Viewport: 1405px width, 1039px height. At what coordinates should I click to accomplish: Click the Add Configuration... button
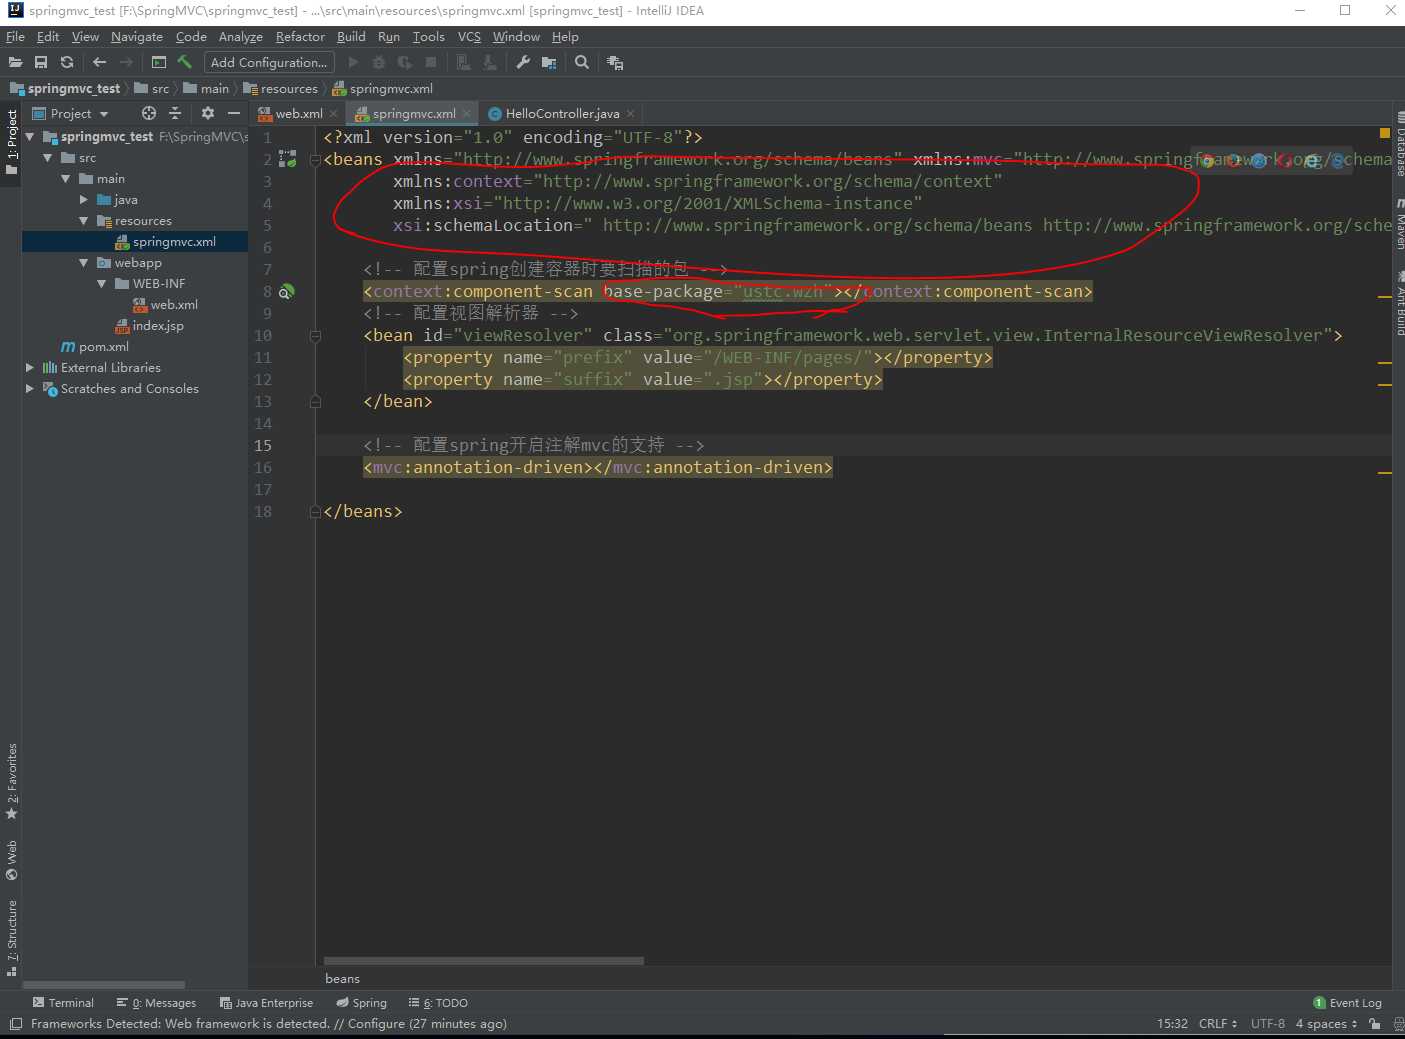click(269, 62)
